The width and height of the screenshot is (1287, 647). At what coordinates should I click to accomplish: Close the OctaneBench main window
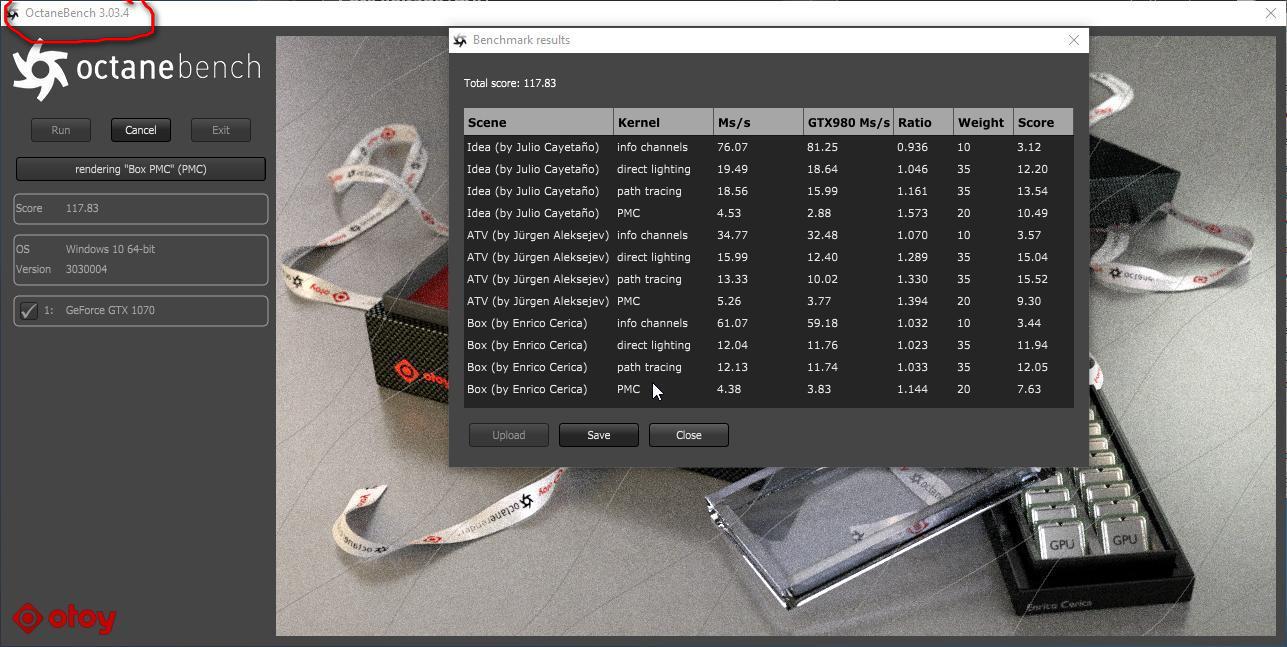1271,13
